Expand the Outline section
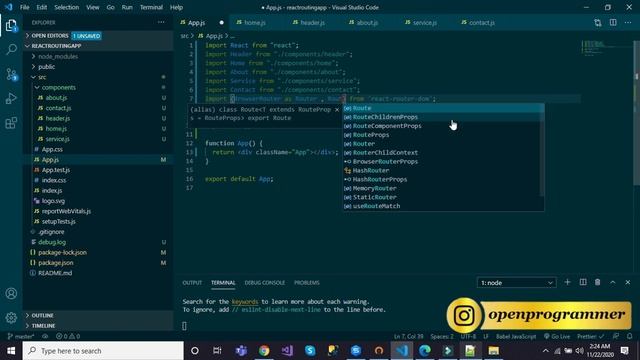640x360 pixels. tap(98, 316)
